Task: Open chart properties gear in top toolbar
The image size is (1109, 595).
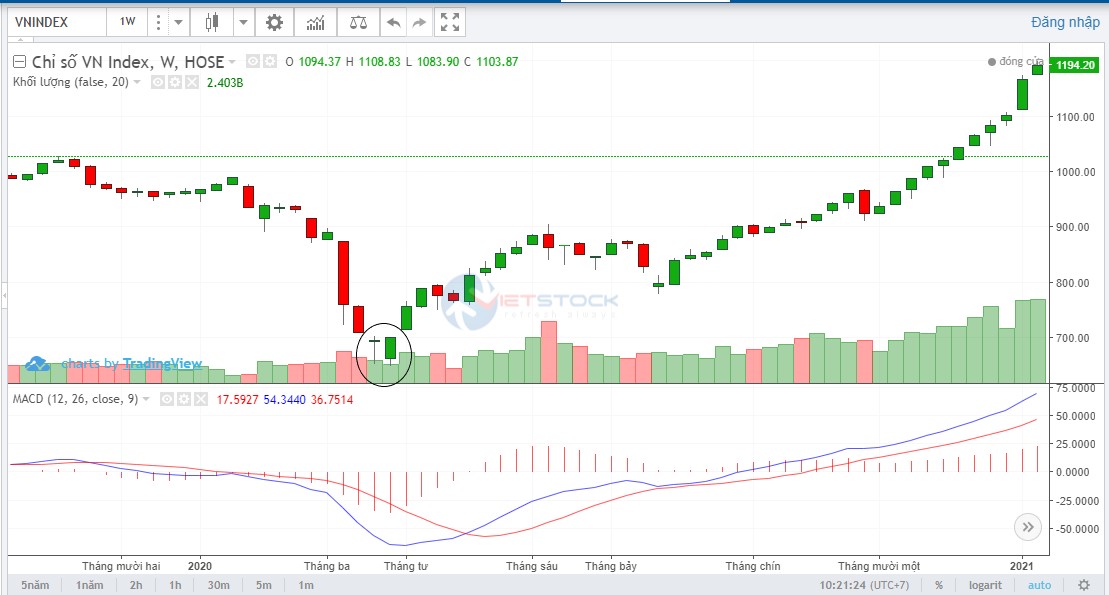Action: [x=274, y=21]
